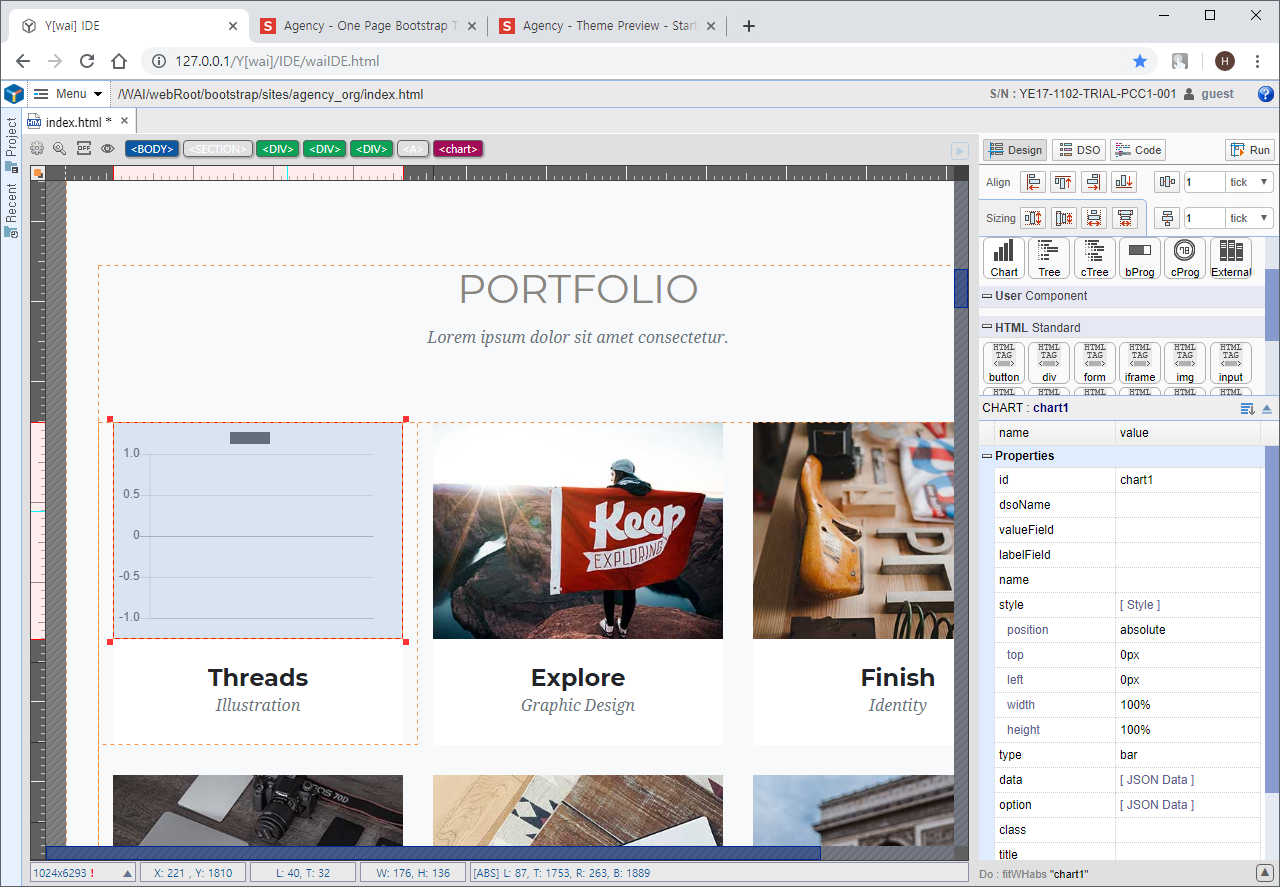
Task: Toggle the OFF switch in editor toolbar
Action: point(84,149)
